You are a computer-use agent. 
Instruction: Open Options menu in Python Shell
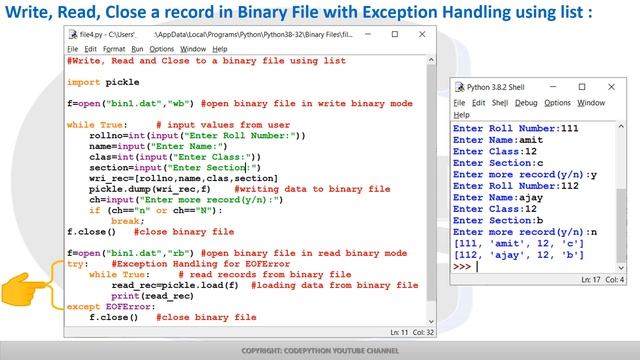557,103
